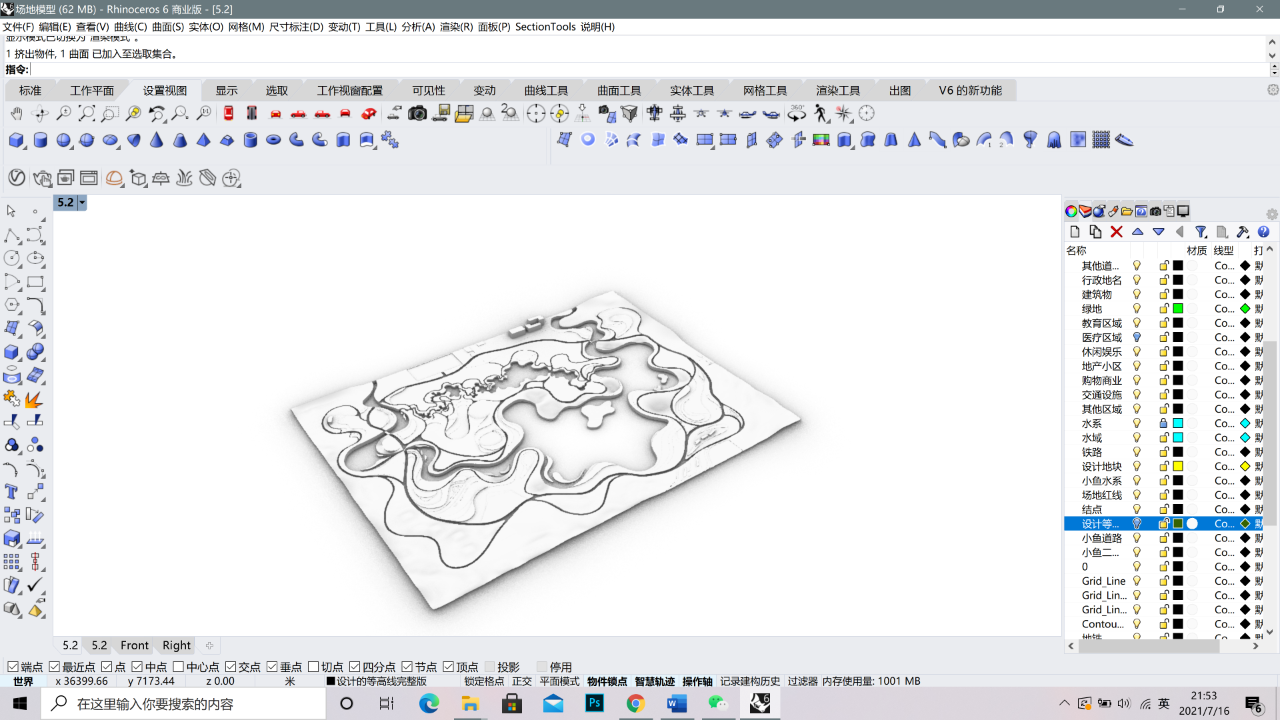Delete layer with red X icon

click(1117, 232)
